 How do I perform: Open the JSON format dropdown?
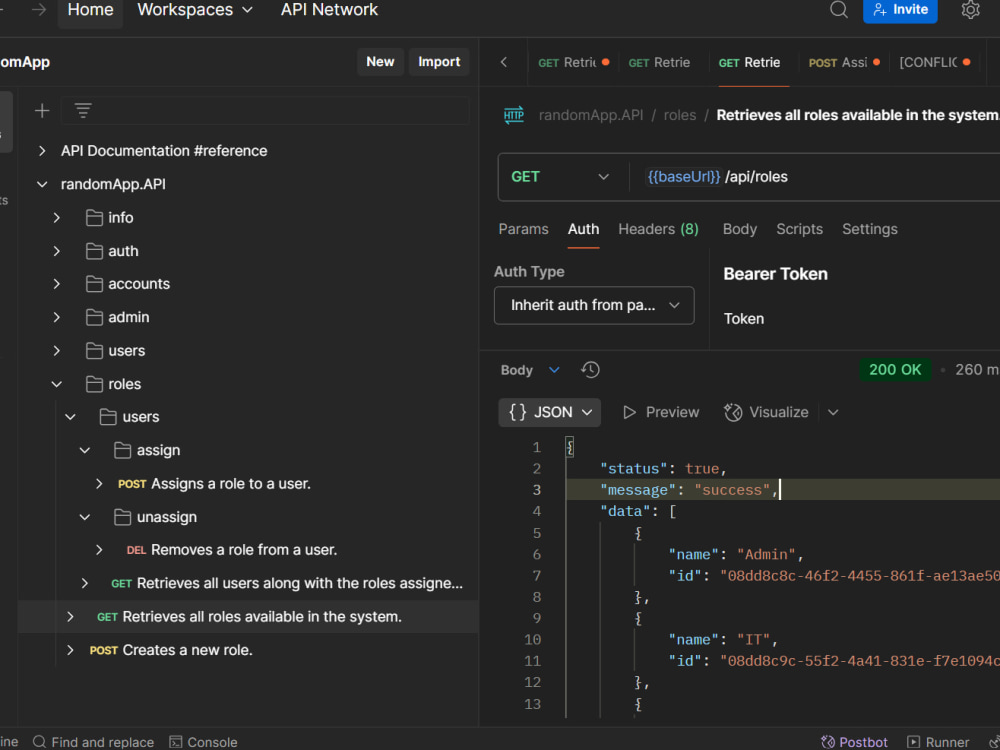pyautogui.click(x=550, y=413)
